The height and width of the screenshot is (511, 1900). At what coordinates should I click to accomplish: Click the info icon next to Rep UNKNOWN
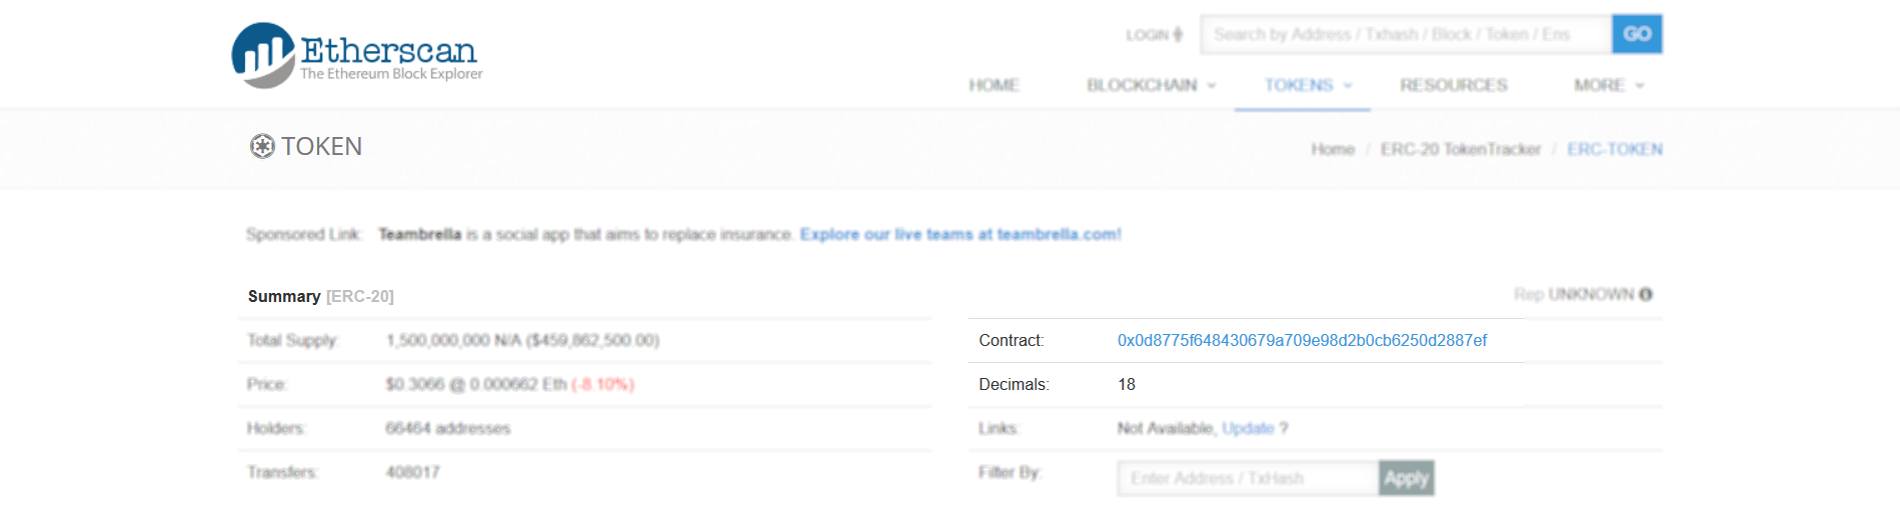[x=1646, y=295]
